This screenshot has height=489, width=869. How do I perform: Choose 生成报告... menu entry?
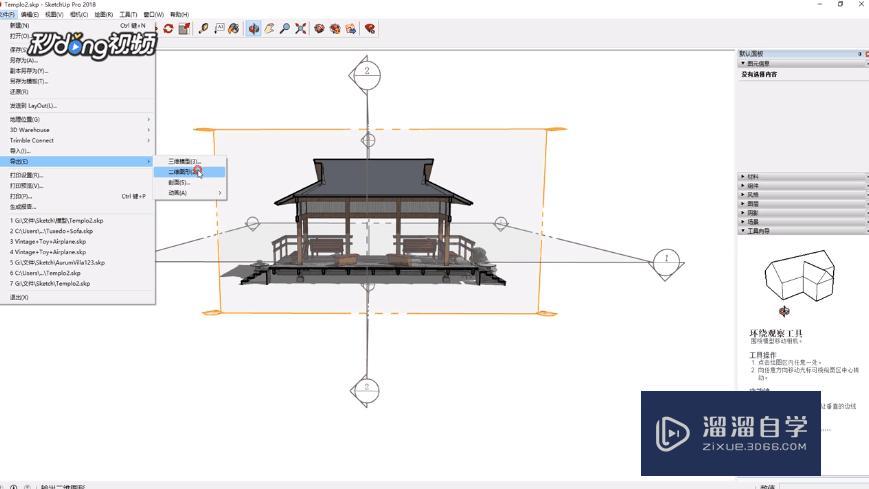(x=78, y=207)
